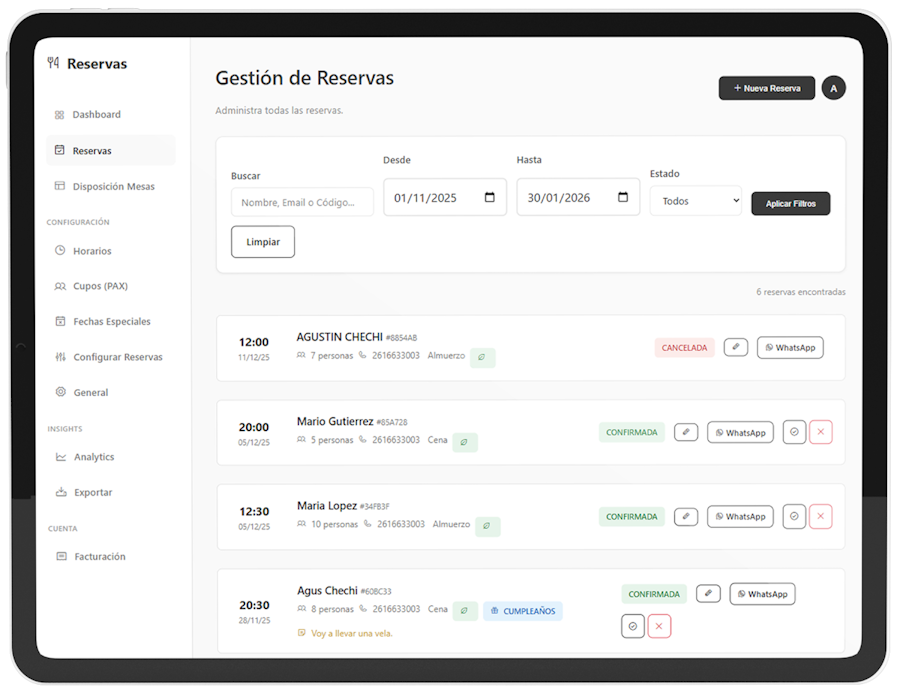The height and width of the screenshot is (690, 900).
Task: Click the edit pencil for AGUSTIN CHECHI
Action: click(735, 347)
